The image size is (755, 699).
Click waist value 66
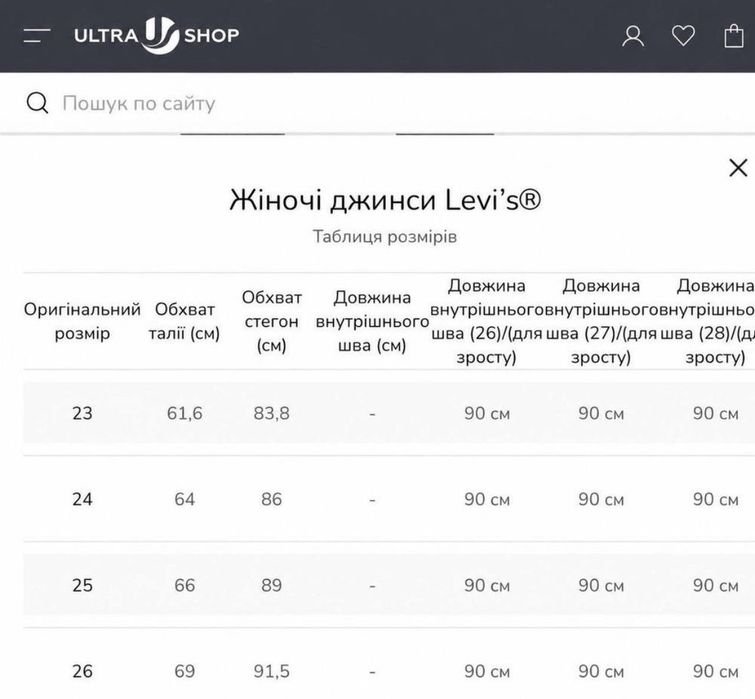(x=184, y=585)
